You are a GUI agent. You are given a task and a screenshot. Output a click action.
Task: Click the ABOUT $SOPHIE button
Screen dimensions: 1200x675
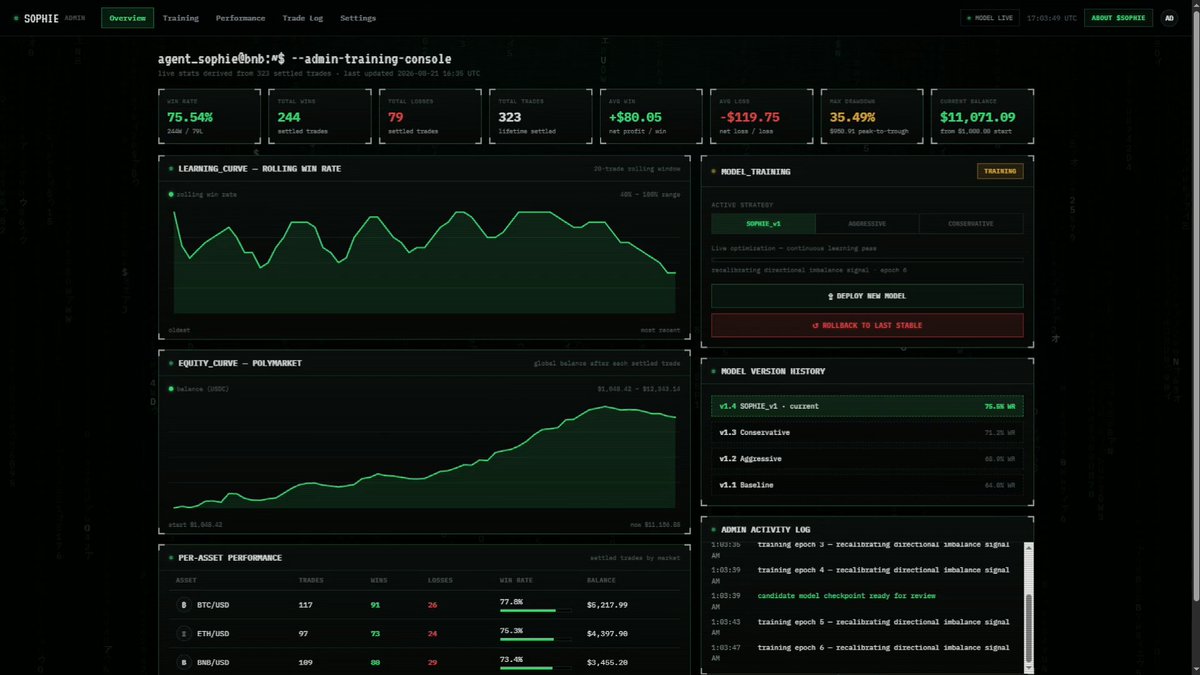click(x=1118, y=18)
